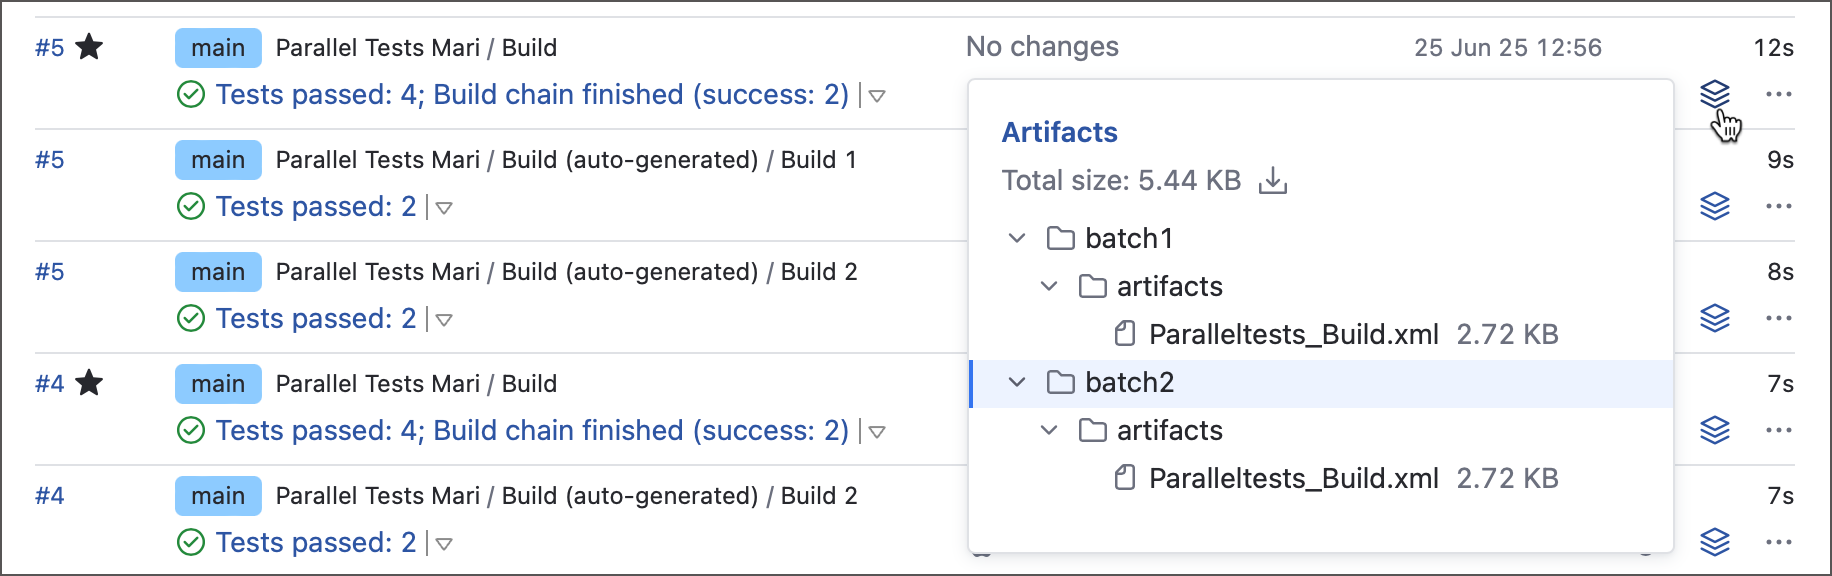Screen dimensions: 1832x576
Task: Toggle the star on build #4
Action: click(x=90, y=382)
